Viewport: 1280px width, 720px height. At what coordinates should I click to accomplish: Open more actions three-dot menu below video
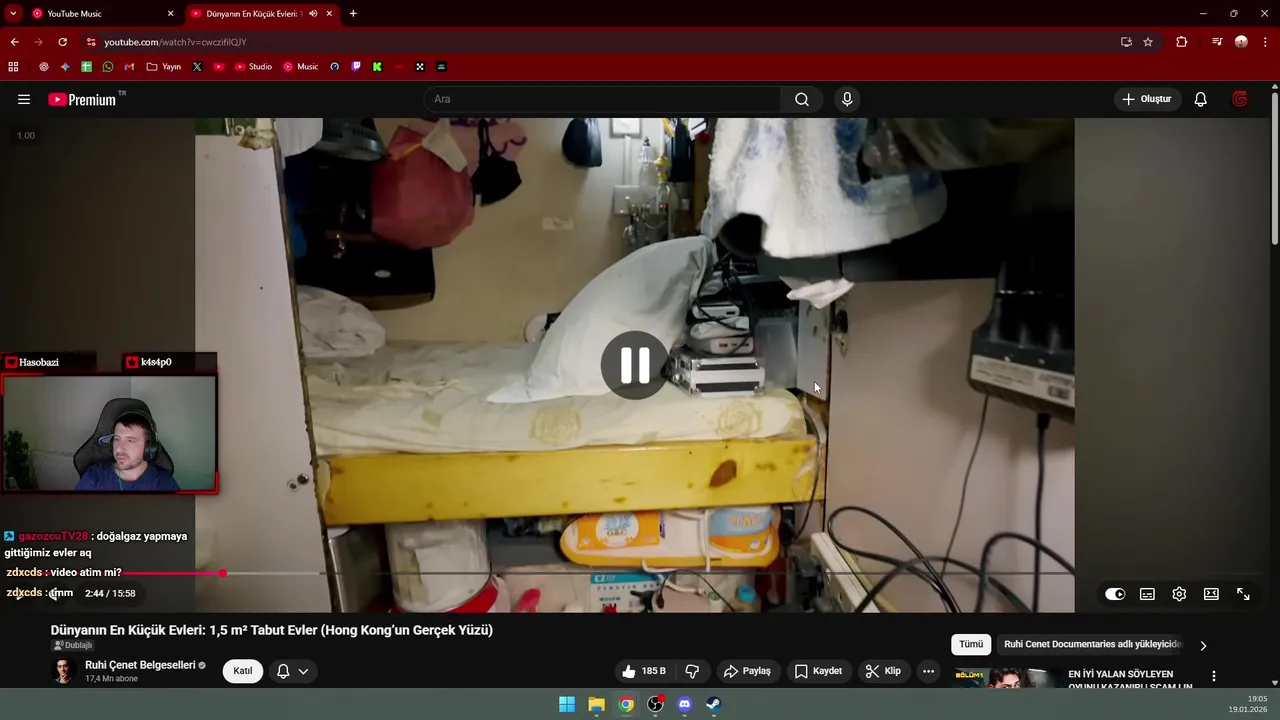point(929,671)
